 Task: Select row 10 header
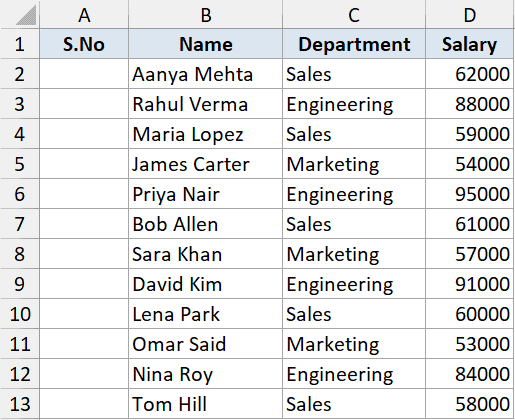[20, 314]
